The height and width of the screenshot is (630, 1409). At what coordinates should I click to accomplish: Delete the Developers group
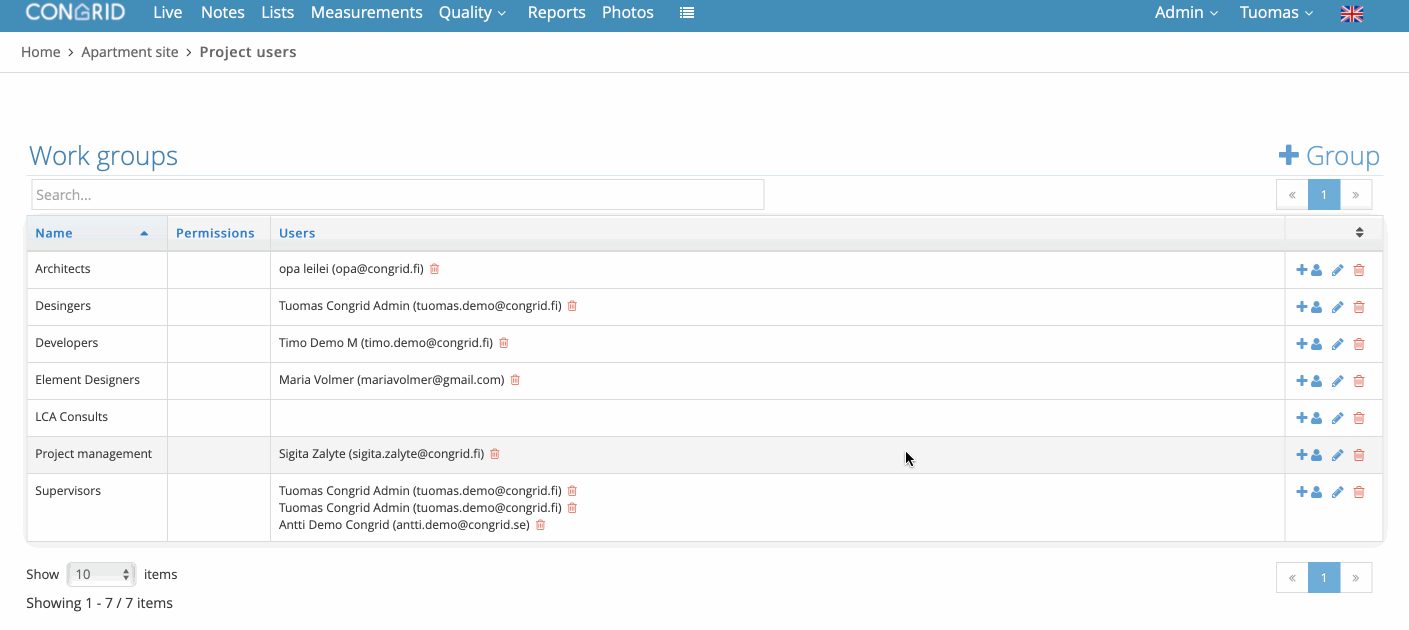coord(1359,344)
